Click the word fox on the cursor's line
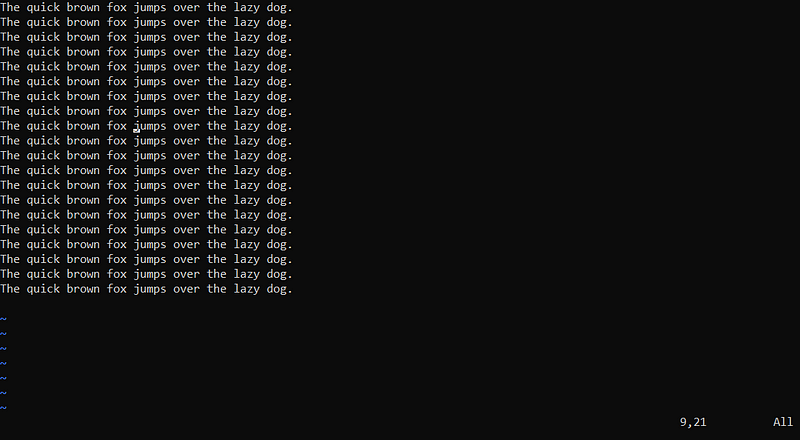Viewport: 800px width, 440px height. tap(116, 126)
